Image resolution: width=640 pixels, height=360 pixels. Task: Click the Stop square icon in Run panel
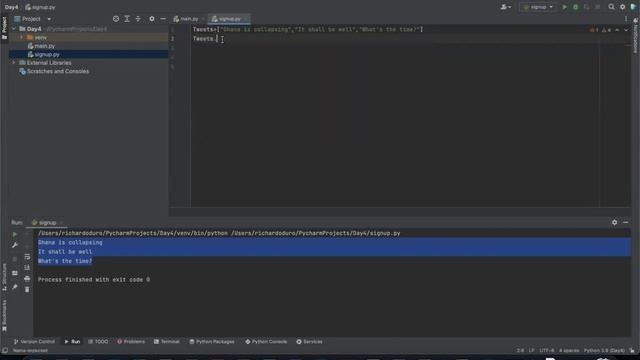tap(15, 259)
